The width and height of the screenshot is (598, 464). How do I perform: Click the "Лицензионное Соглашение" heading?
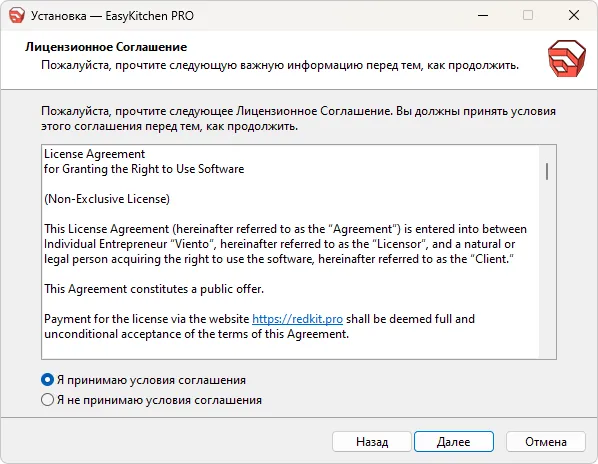pos(106,47)
